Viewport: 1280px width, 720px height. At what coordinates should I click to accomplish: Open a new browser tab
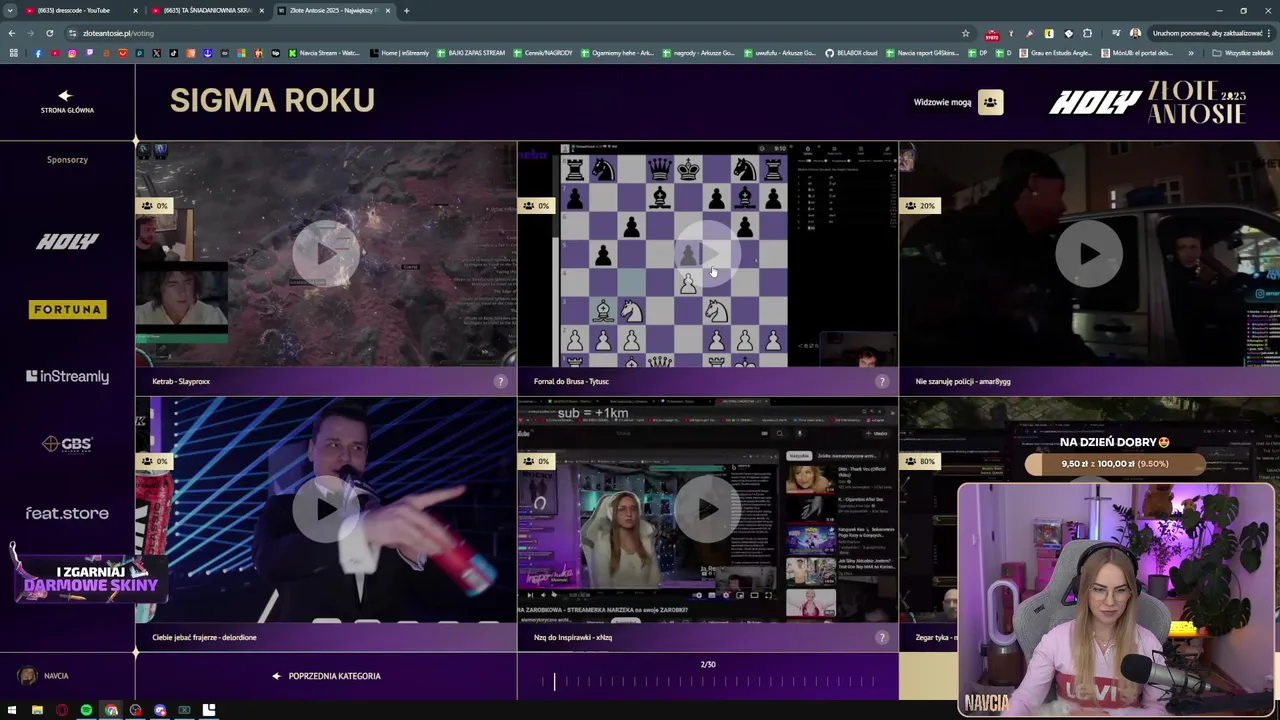pyautogui.click(x=406, y=10)
